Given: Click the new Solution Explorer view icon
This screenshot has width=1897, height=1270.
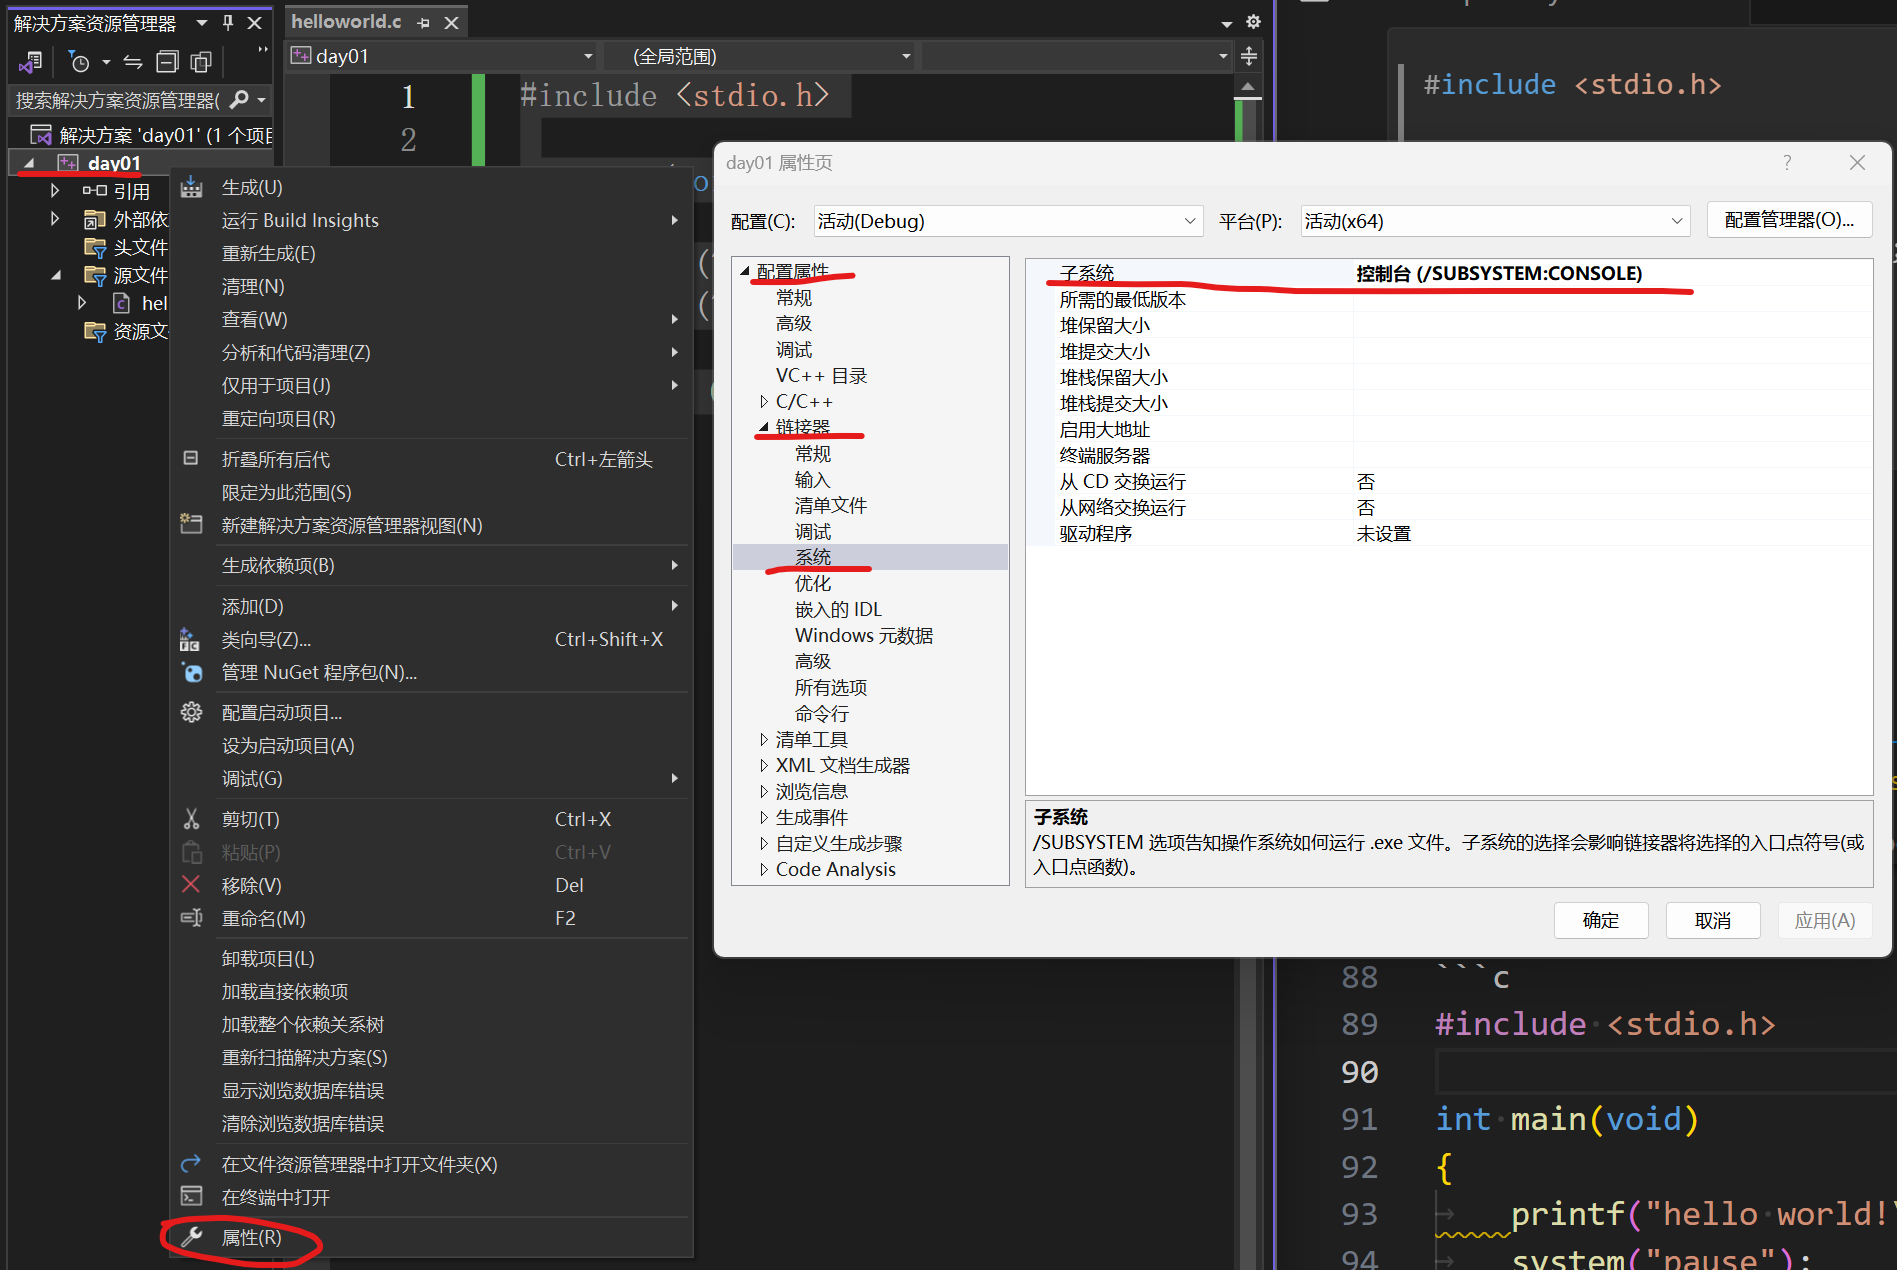Looking at the screenshot, I should point(191,524).
